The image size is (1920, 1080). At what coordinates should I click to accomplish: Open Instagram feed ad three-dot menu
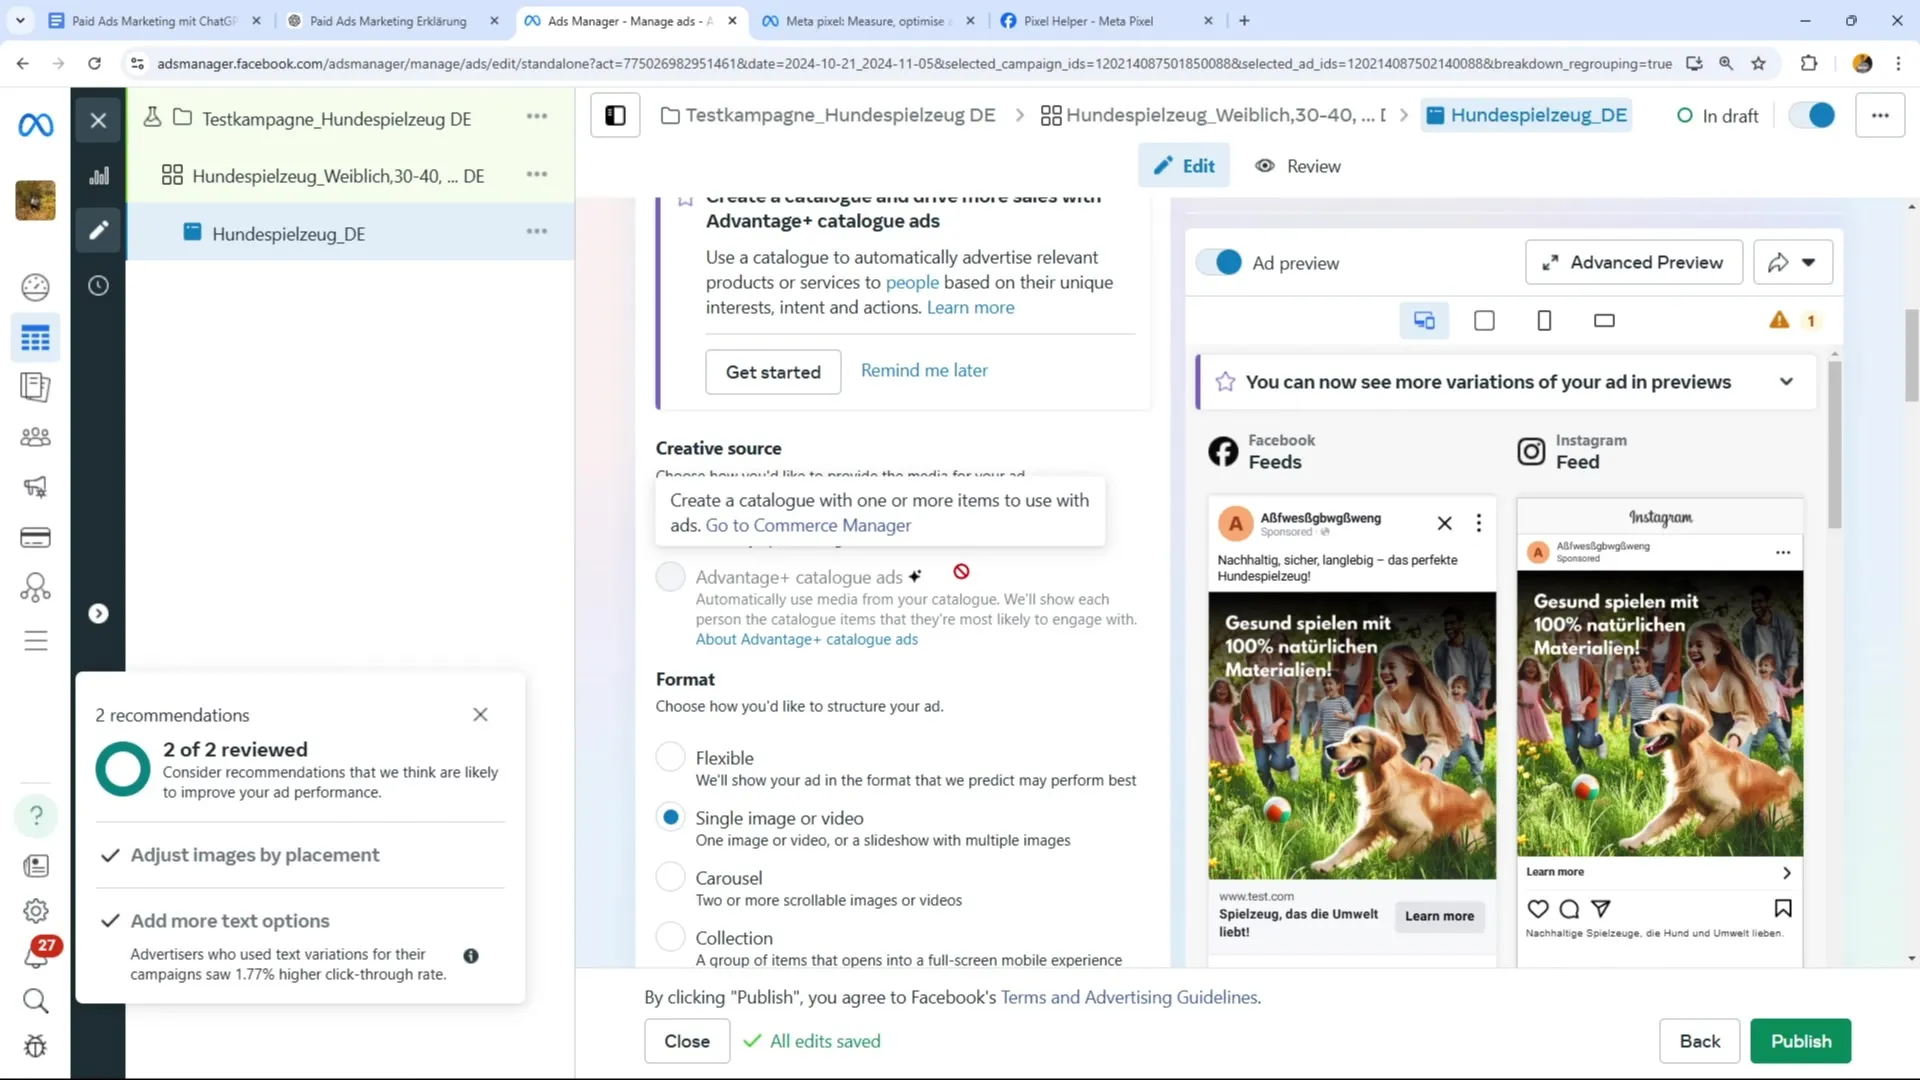tap(1783, 553)
